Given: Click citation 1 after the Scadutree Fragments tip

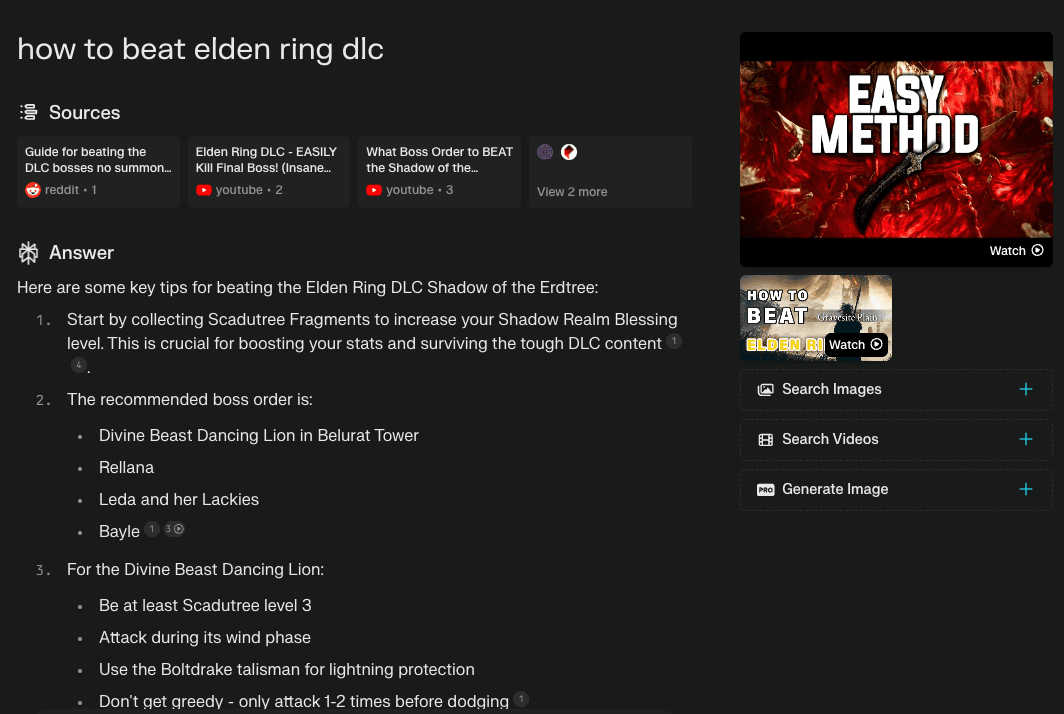Looking at the screenshot, I should 674,341.
